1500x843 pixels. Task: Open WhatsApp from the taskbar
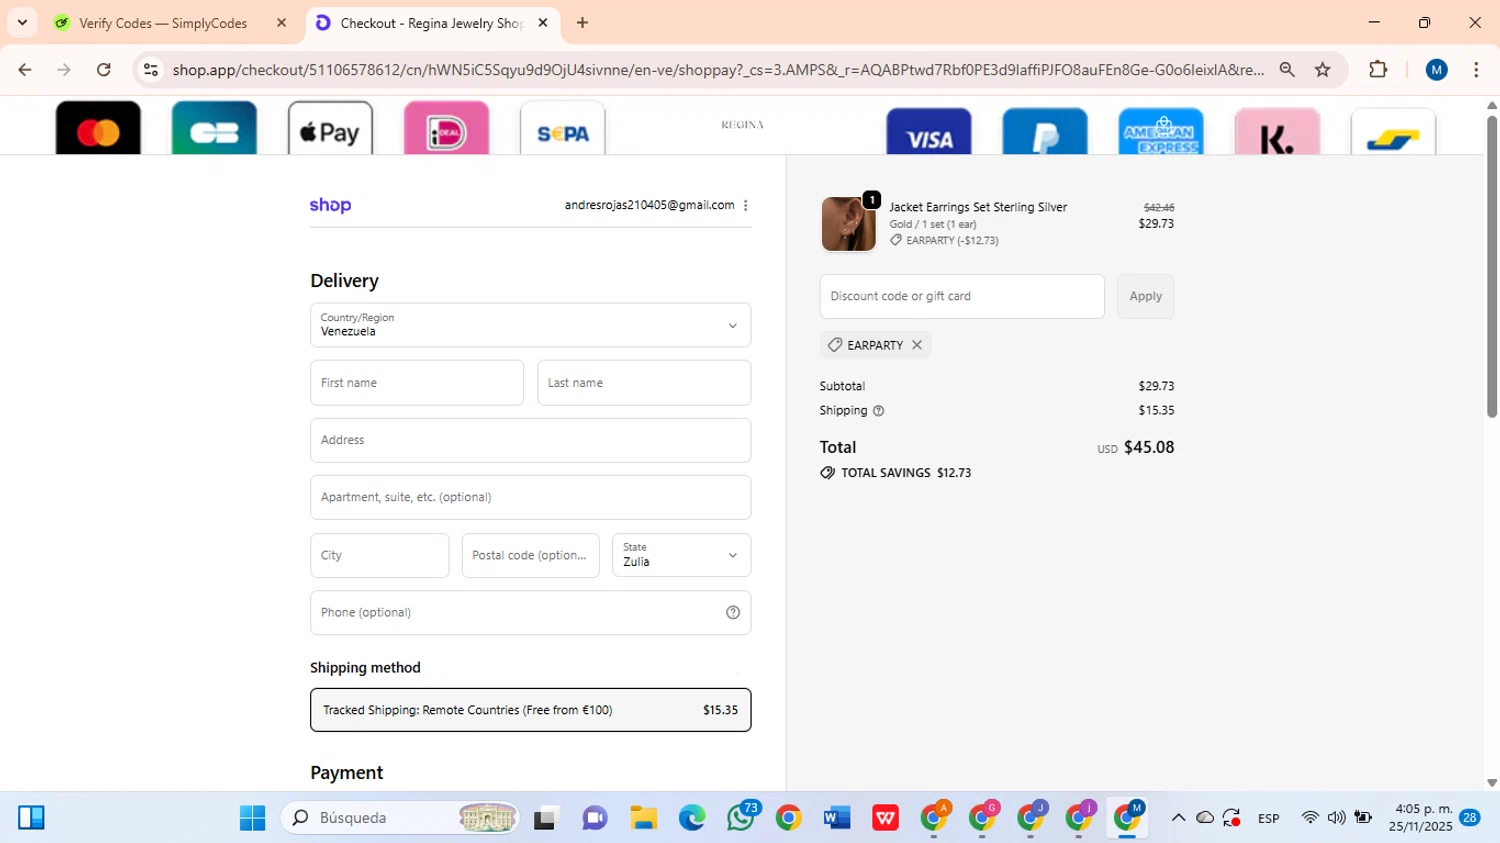[741, 818]
